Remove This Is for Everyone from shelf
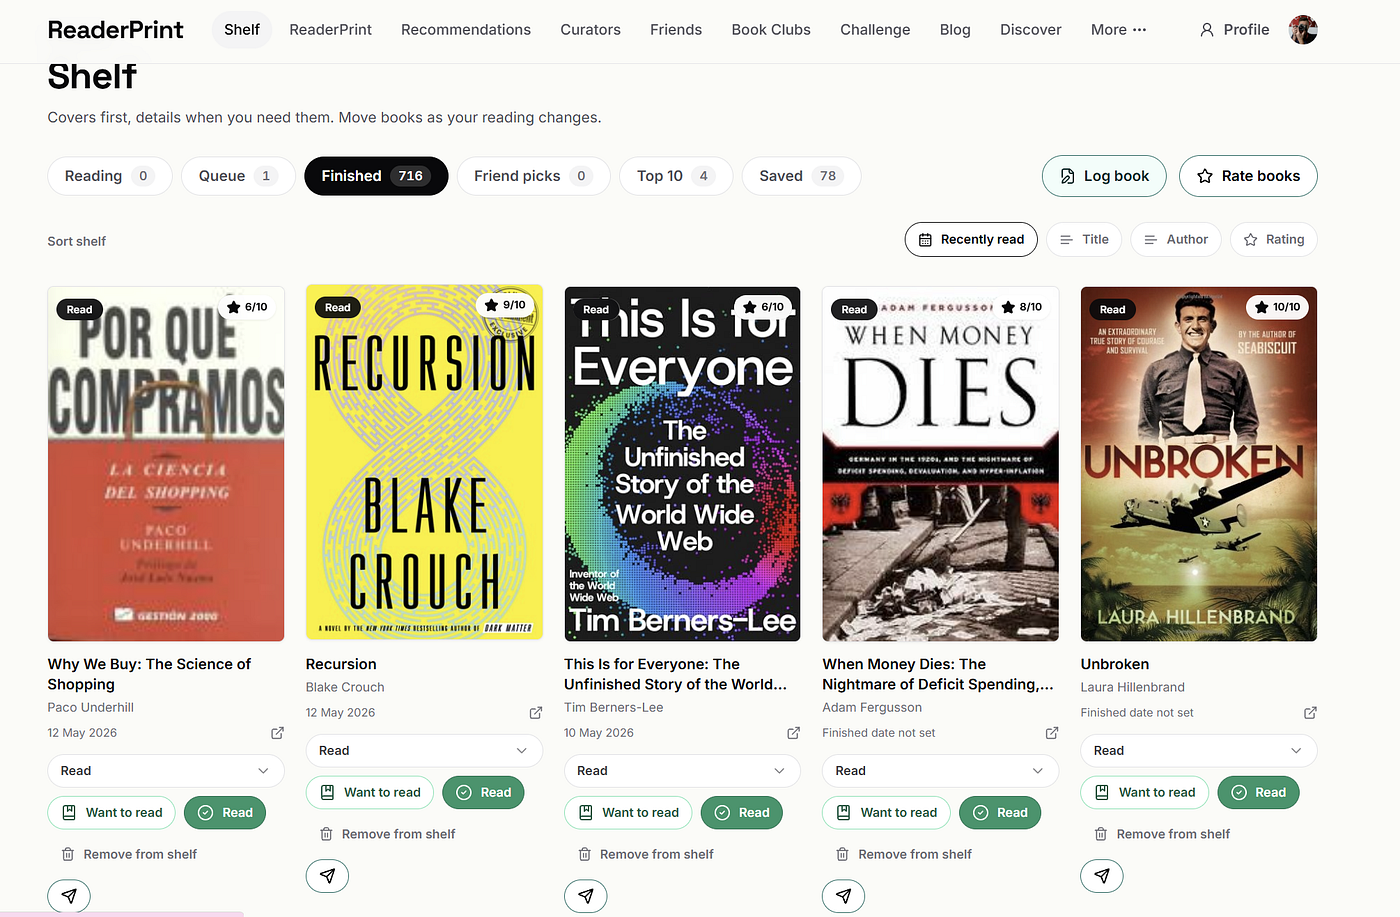The width and height of the screenshot is (1400, 917). tap(646, 855)
